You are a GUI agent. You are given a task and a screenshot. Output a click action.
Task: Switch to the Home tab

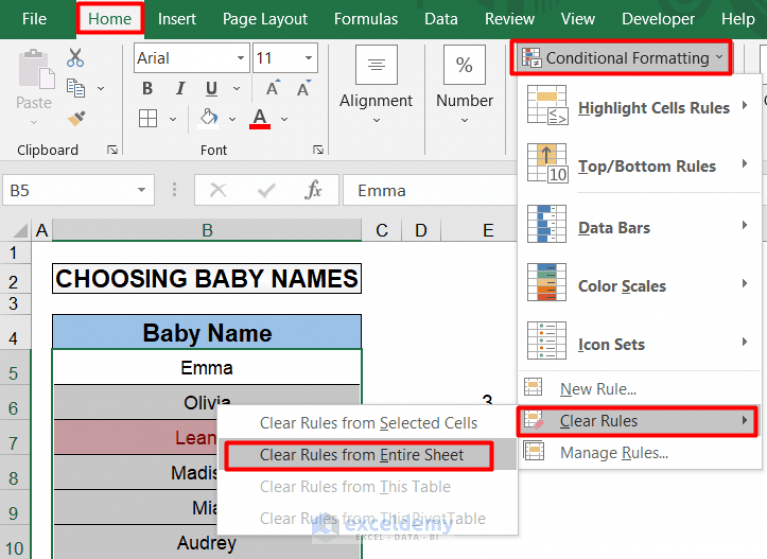(x=110, y=19)
